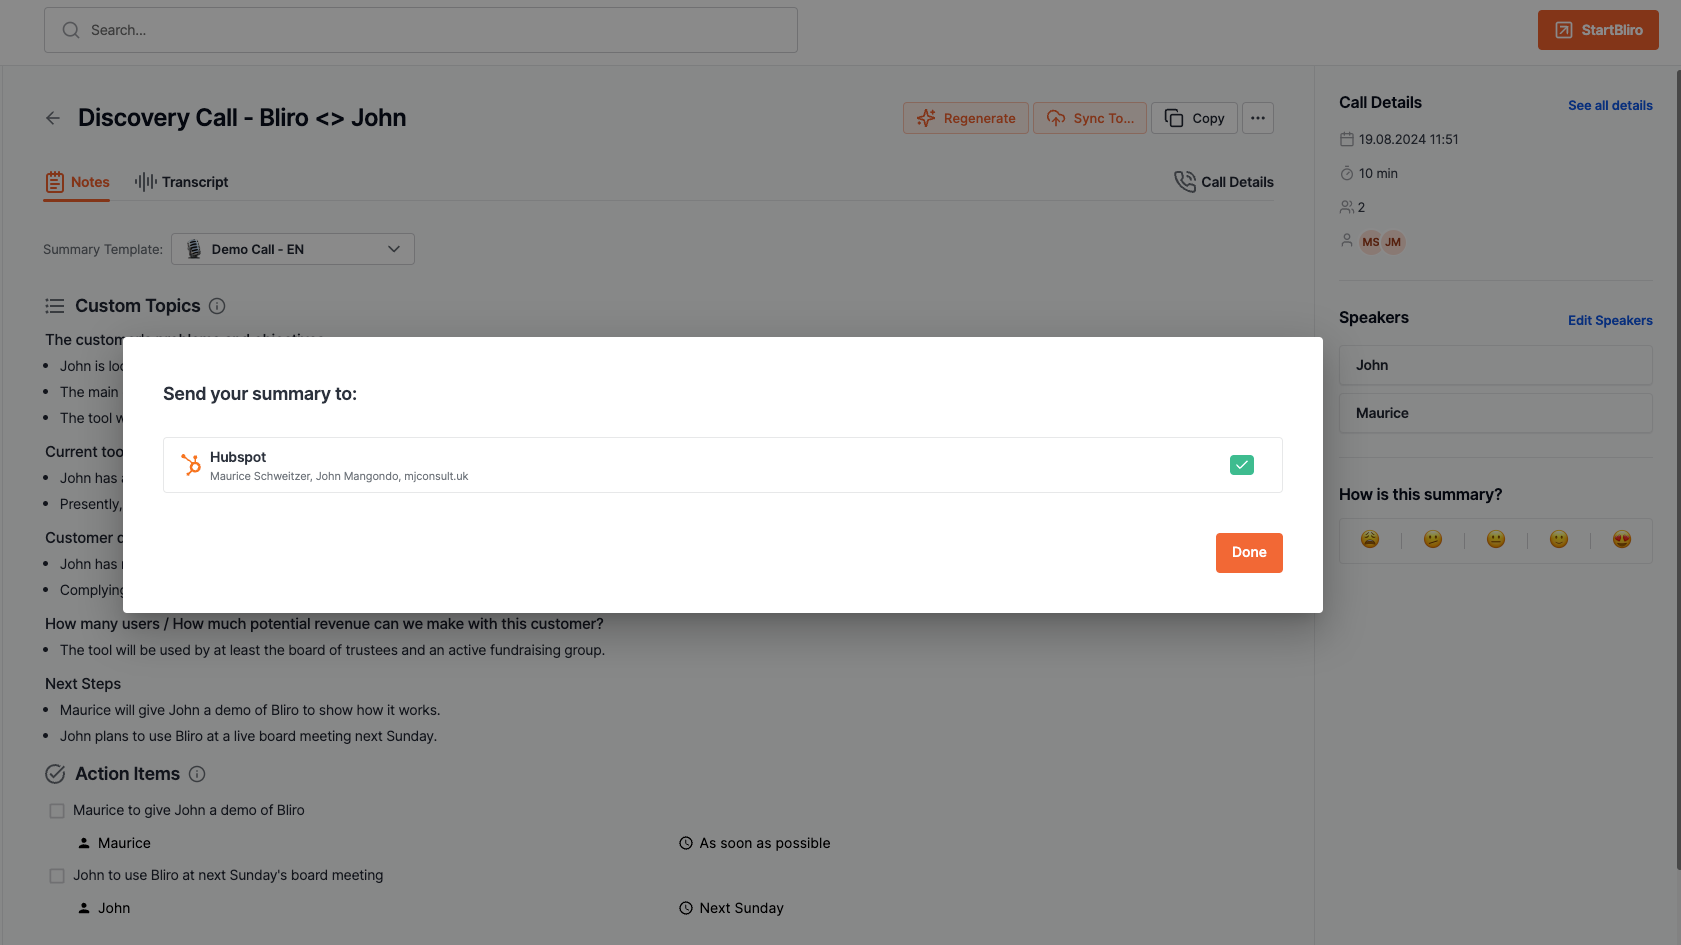Open Call Details via the phone icon
Image resolution: width=1681 pixels, height=945 pixels.
point(1185,181)
